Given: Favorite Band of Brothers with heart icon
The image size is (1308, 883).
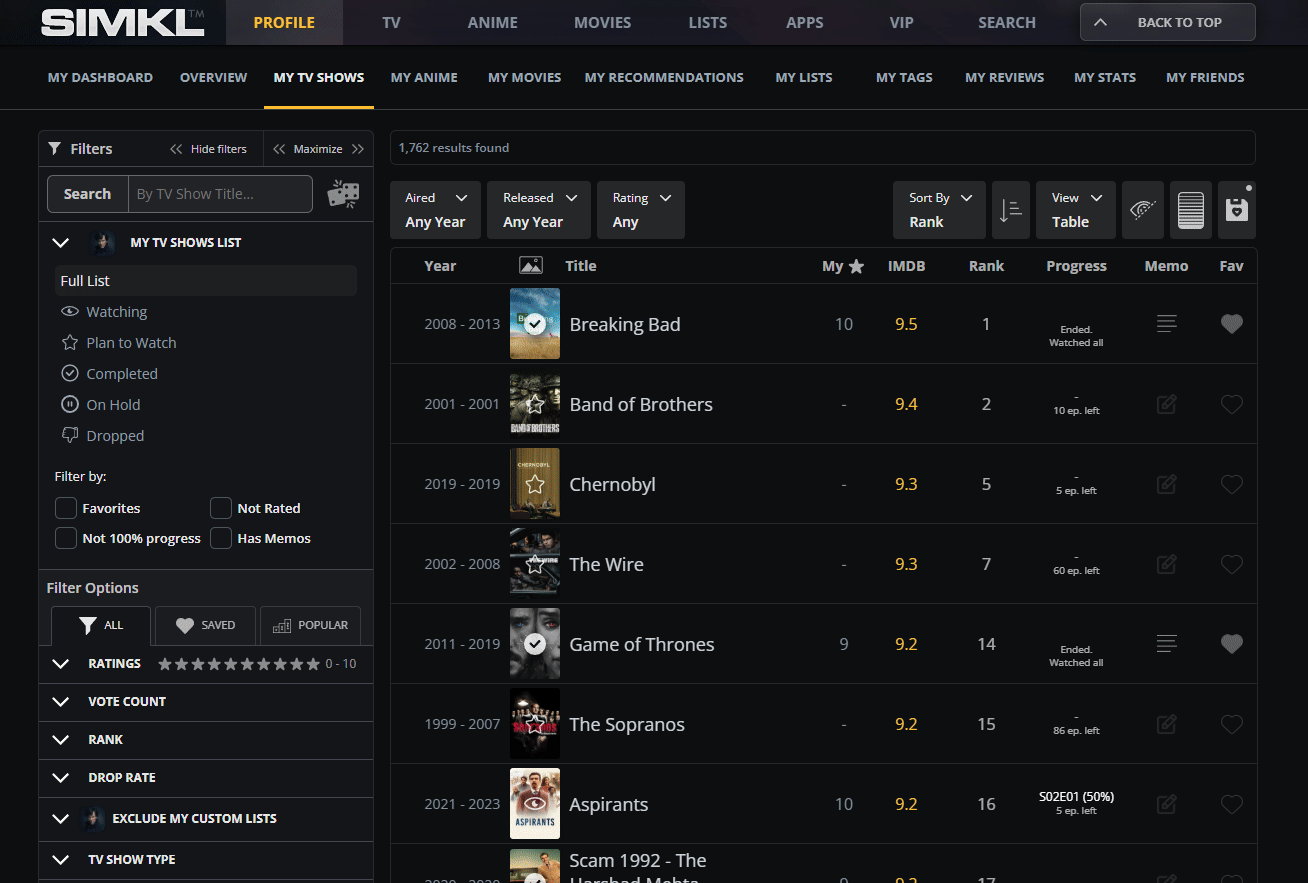Looking at the screenshot, I should point(1231,404).
